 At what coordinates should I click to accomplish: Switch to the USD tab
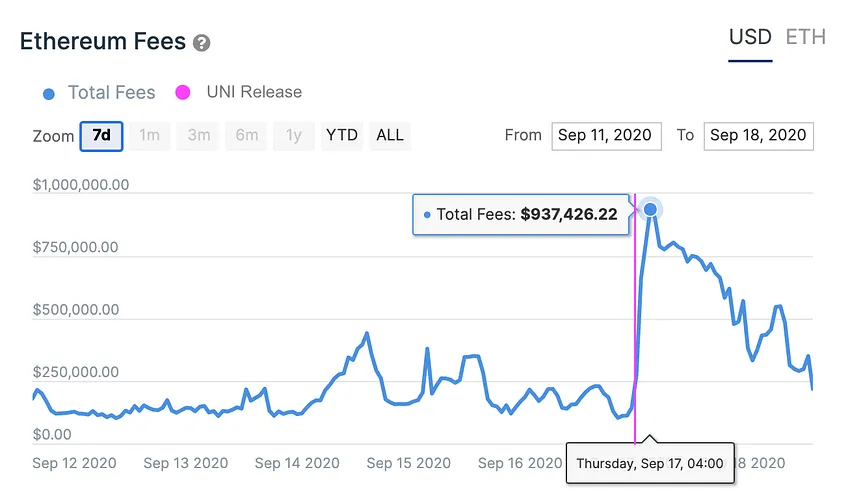pos(750,38)
